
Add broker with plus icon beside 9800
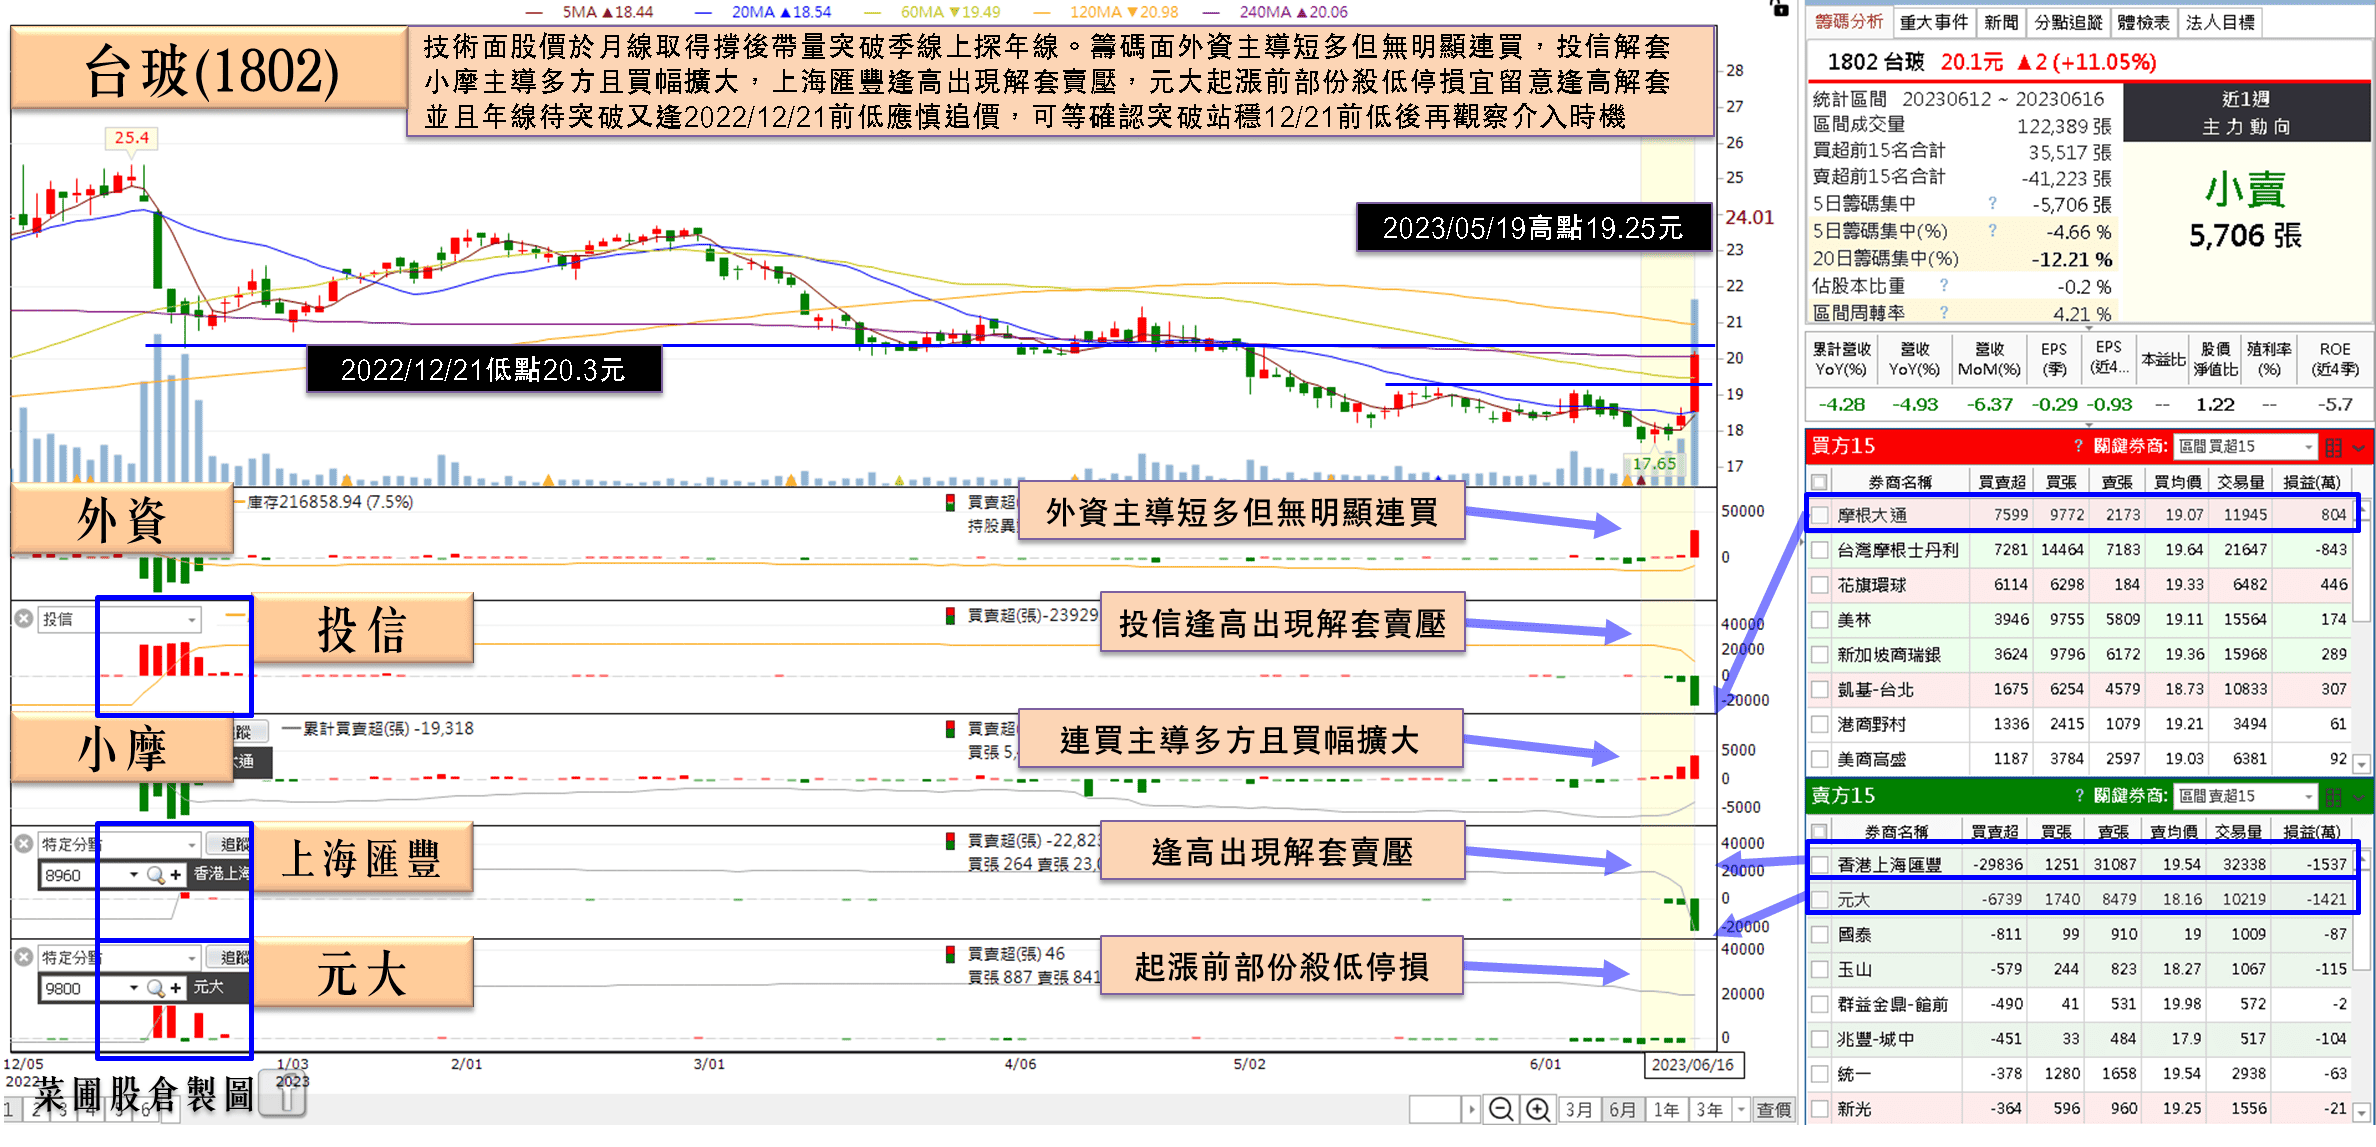click(x=176, y=988)
